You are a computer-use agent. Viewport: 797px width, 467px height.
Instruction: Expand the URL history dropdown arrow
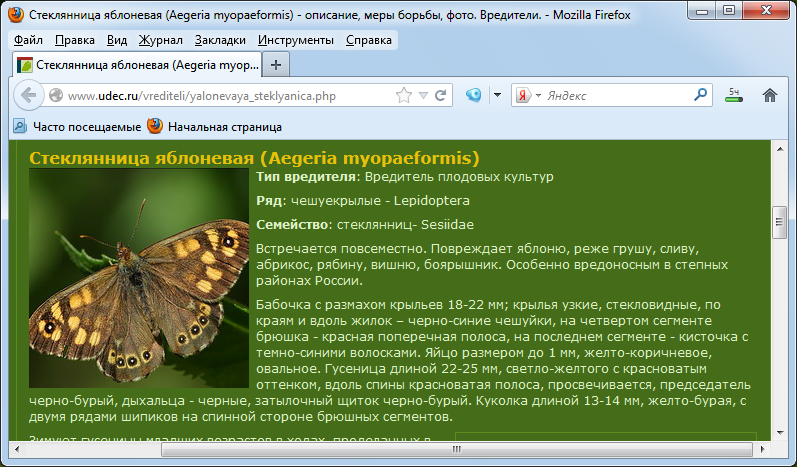(x=424, y=96)
